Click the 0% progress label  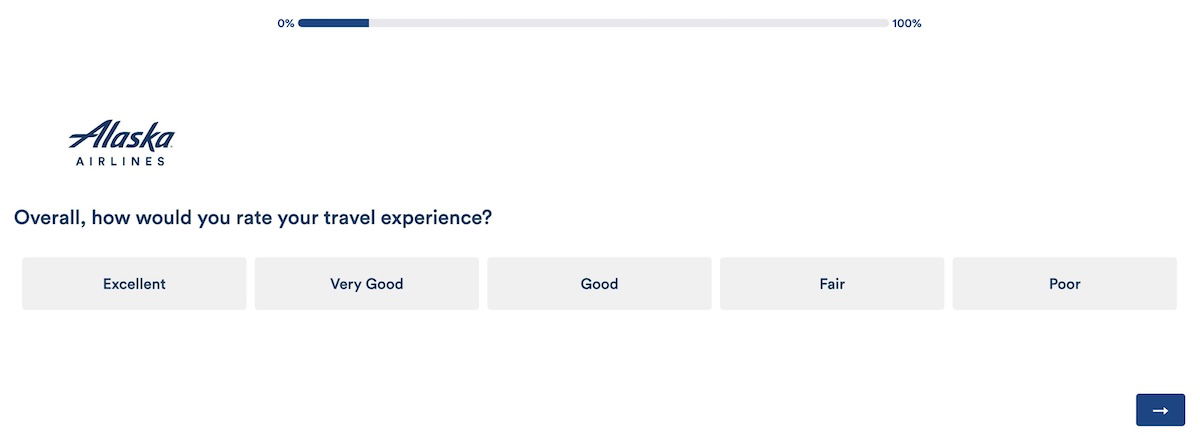click(286, 23)
